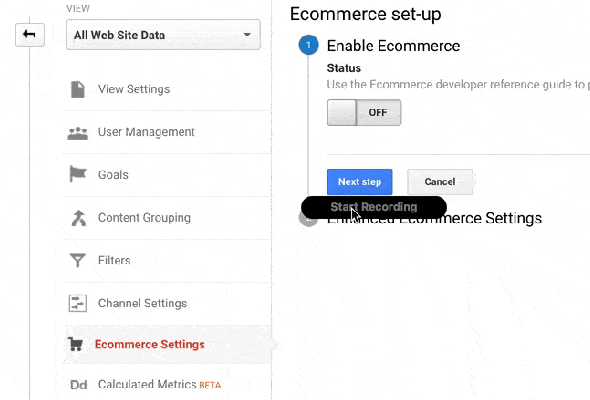Toggle the Enable Ecommerce status switch
Image resolution: width=590 pixels, height=400 pixels.
(x=364, y=112)
